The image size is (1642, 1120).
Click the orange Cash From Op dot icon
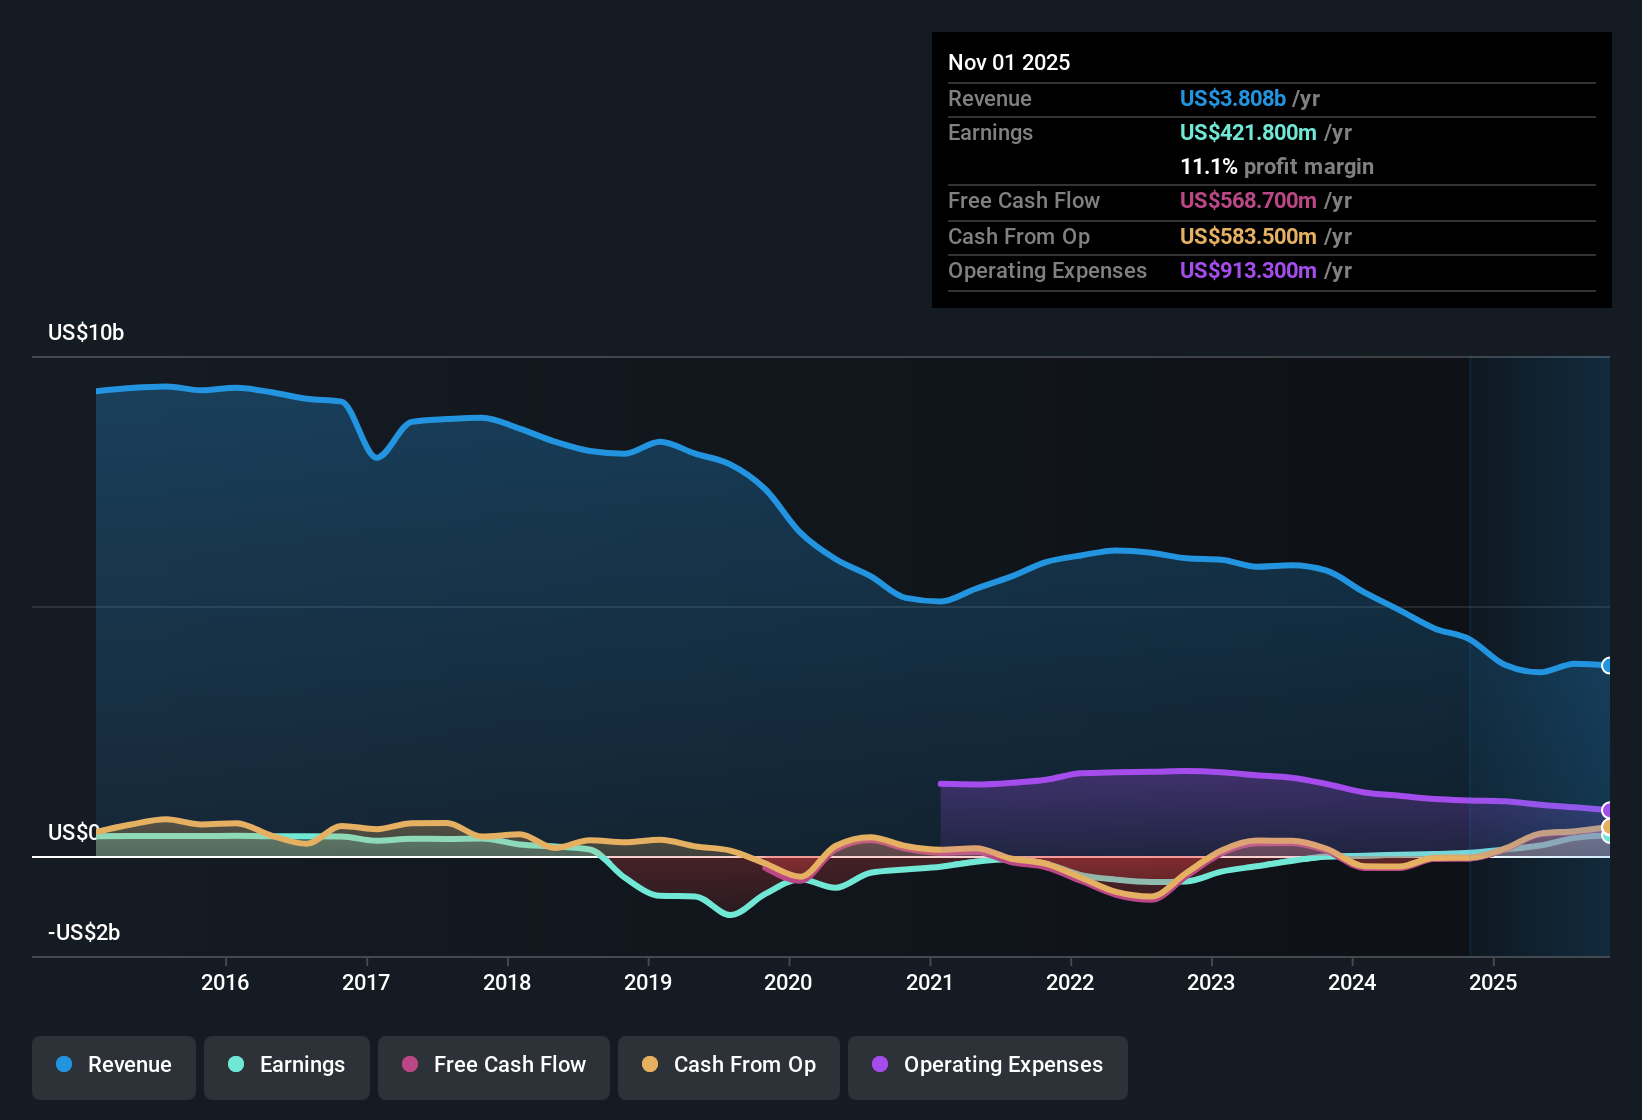(650, 1065)
